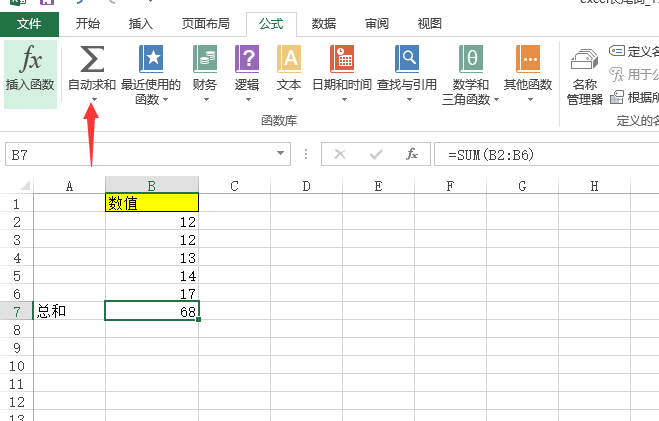Open the File (文件) tab

[29, 24]
